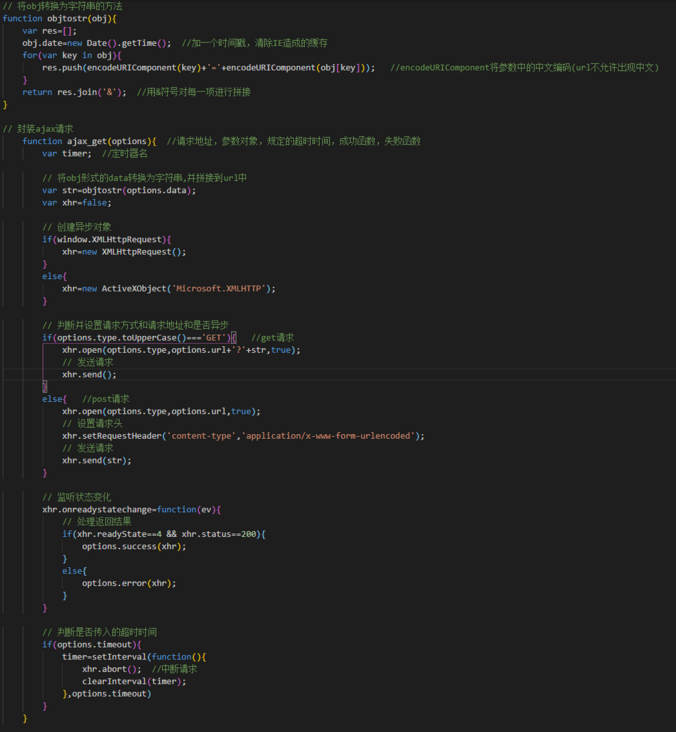Click the line 'xhr.send();'
676x732 pixels.
click(89, 374)
